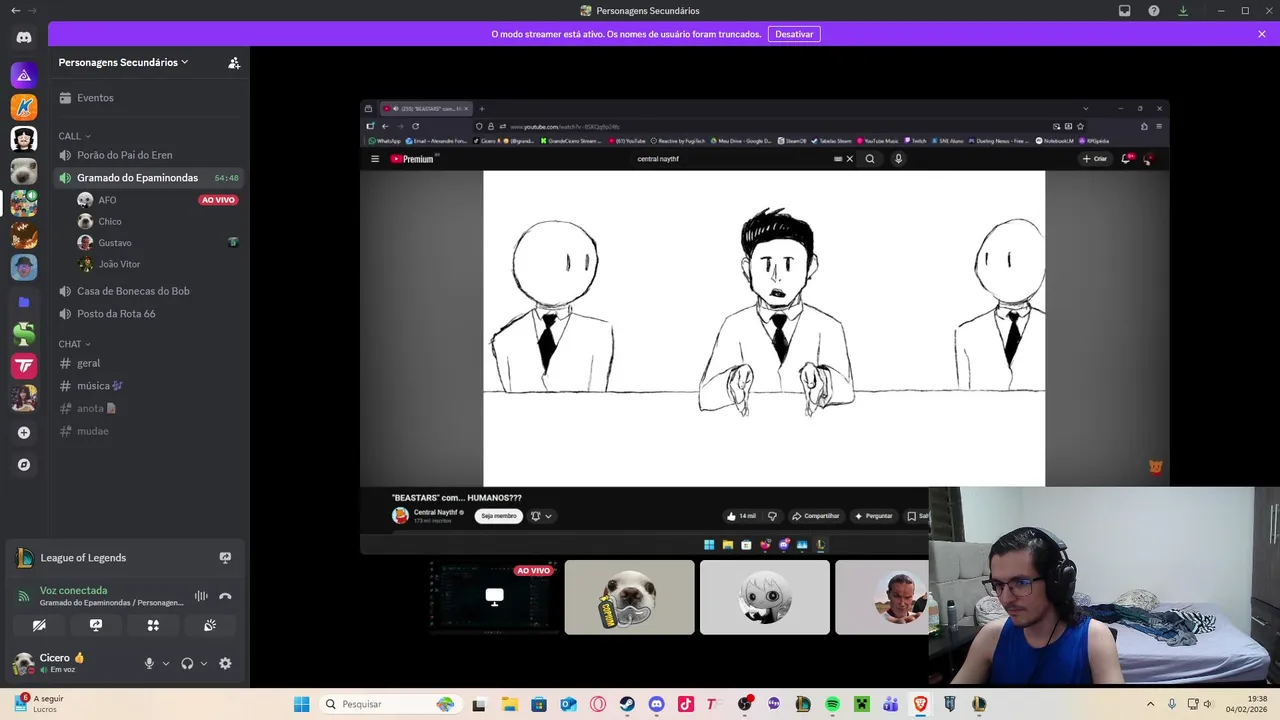This screenshot has height=720, width=1280.
Task: Open headphones output options arrow
Action: [x=204, y=663]
